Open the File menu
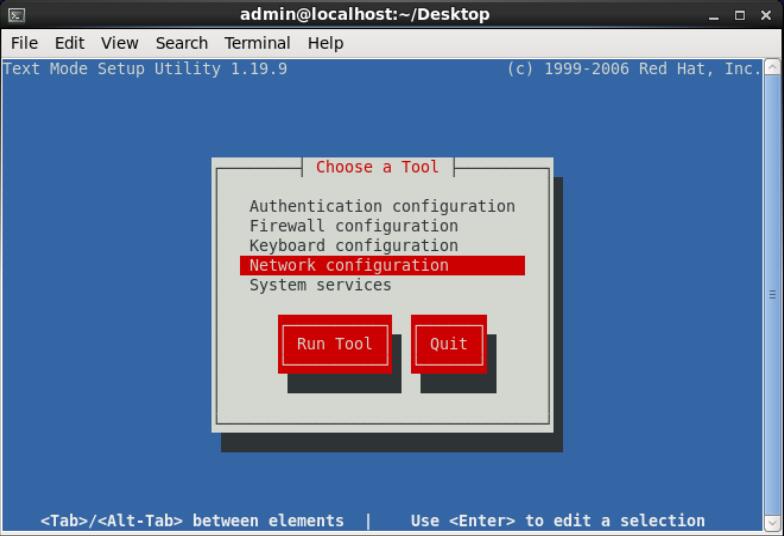Image resolution: width=784 pixels, height=536 pixels. point(24,43)
